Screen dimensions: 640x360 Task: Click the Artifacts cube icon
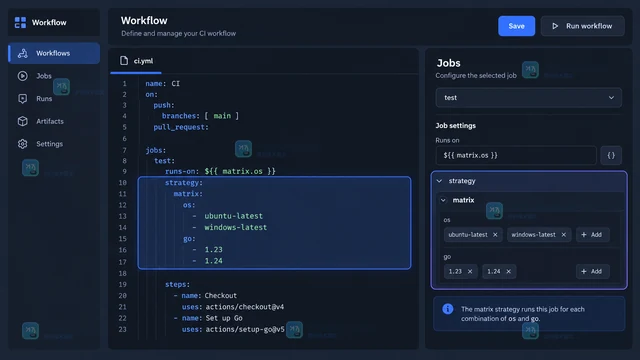(22, 121)
